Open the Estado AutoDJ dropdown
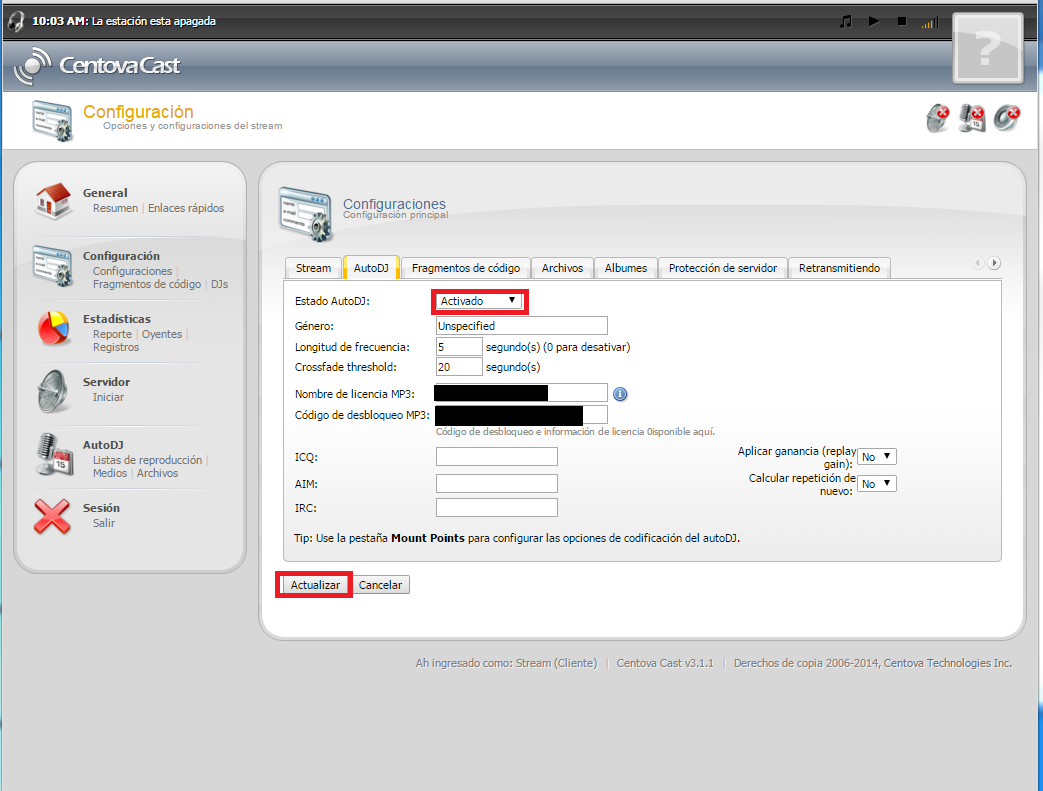 tap(479, 301)
